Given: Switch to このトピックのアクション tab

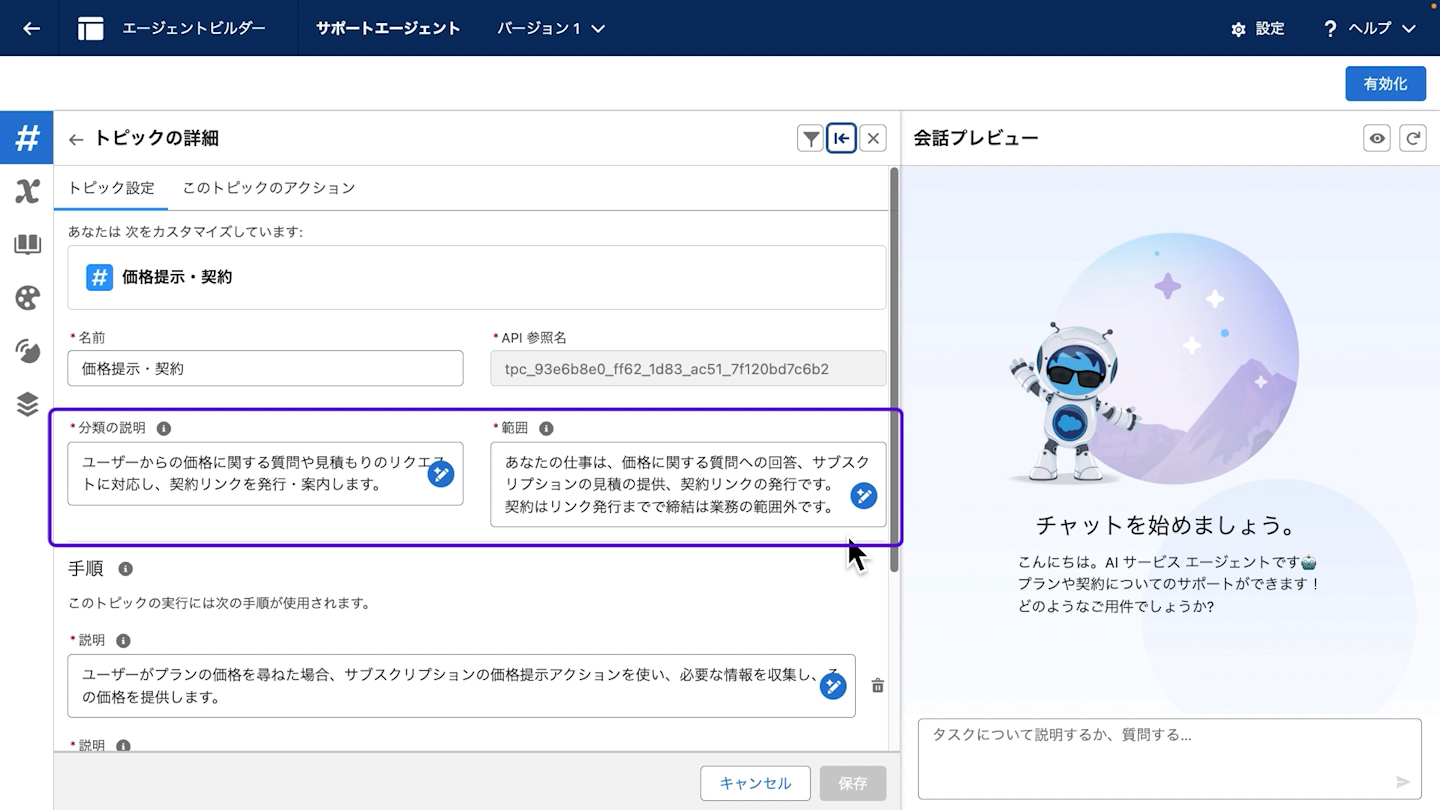Looking at the screenshot, I should 268,188.
